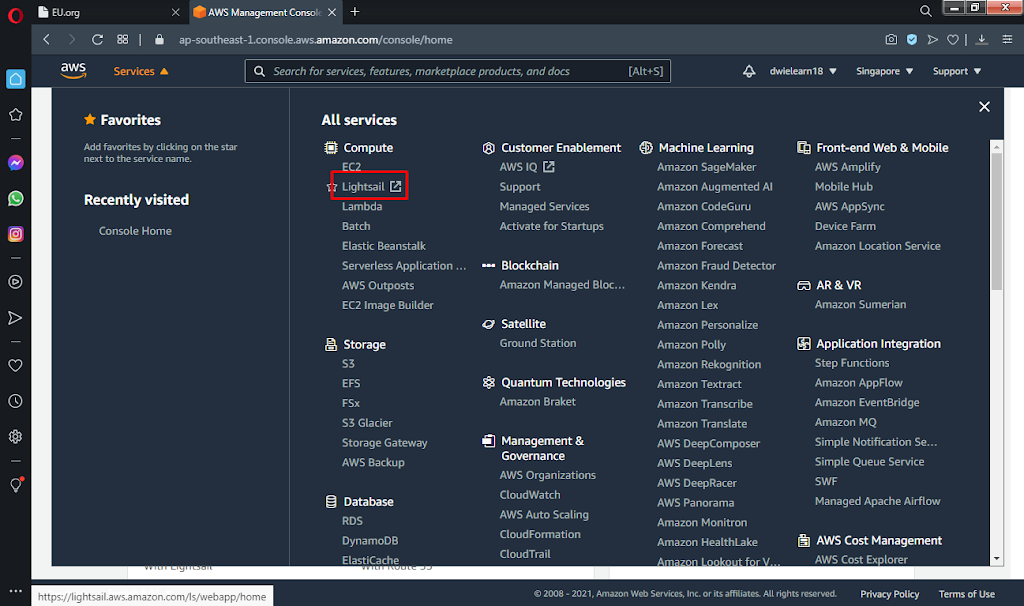
Task: Click the lightbulb tips icon in sidebar
Action: click(16, 485)
